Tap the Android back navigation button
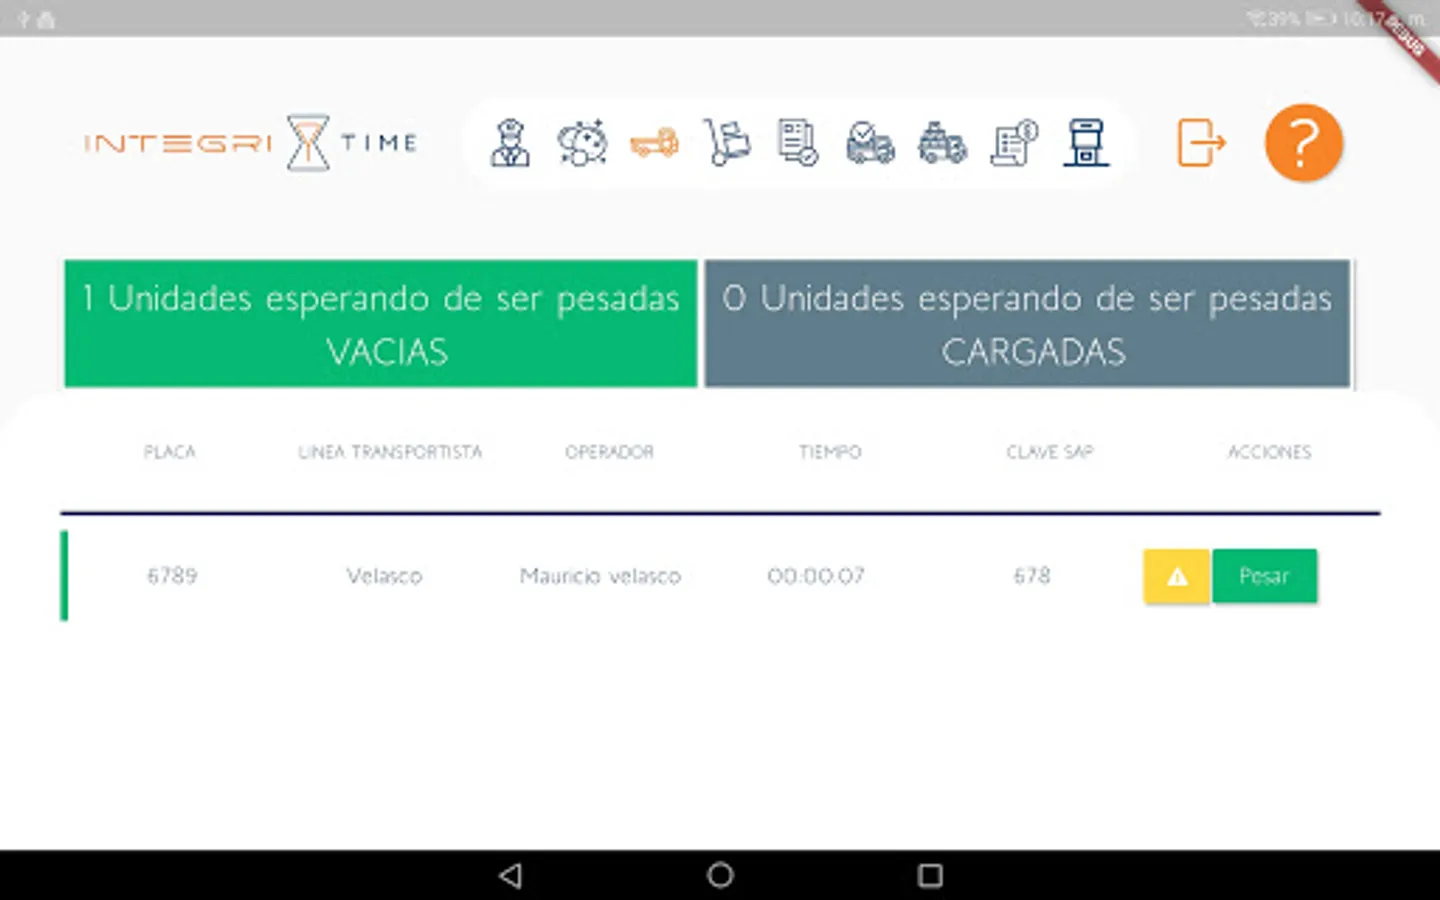Viewport: 1440px width, 900px height. (511, 875)
